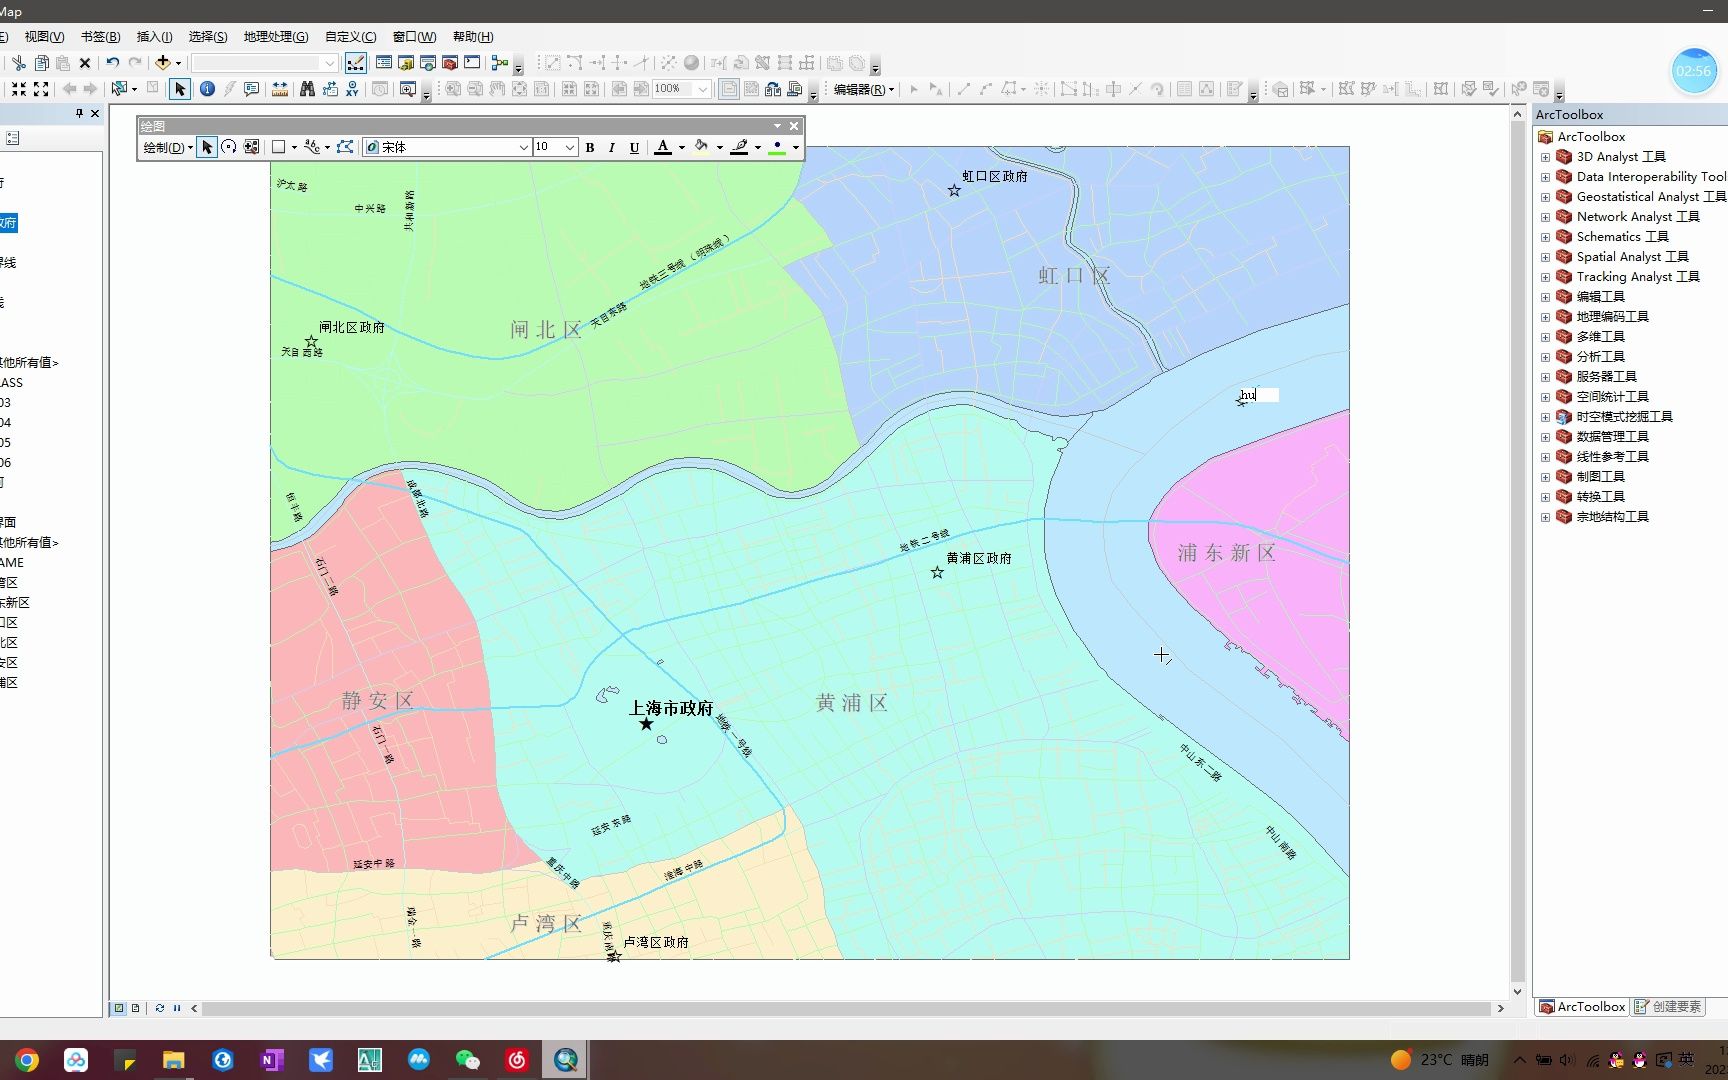This screenshot has width=1728, height=1080.
Task: Open the 编辑器(R) editor dropdown menu
Action: [x=864, y=89]
